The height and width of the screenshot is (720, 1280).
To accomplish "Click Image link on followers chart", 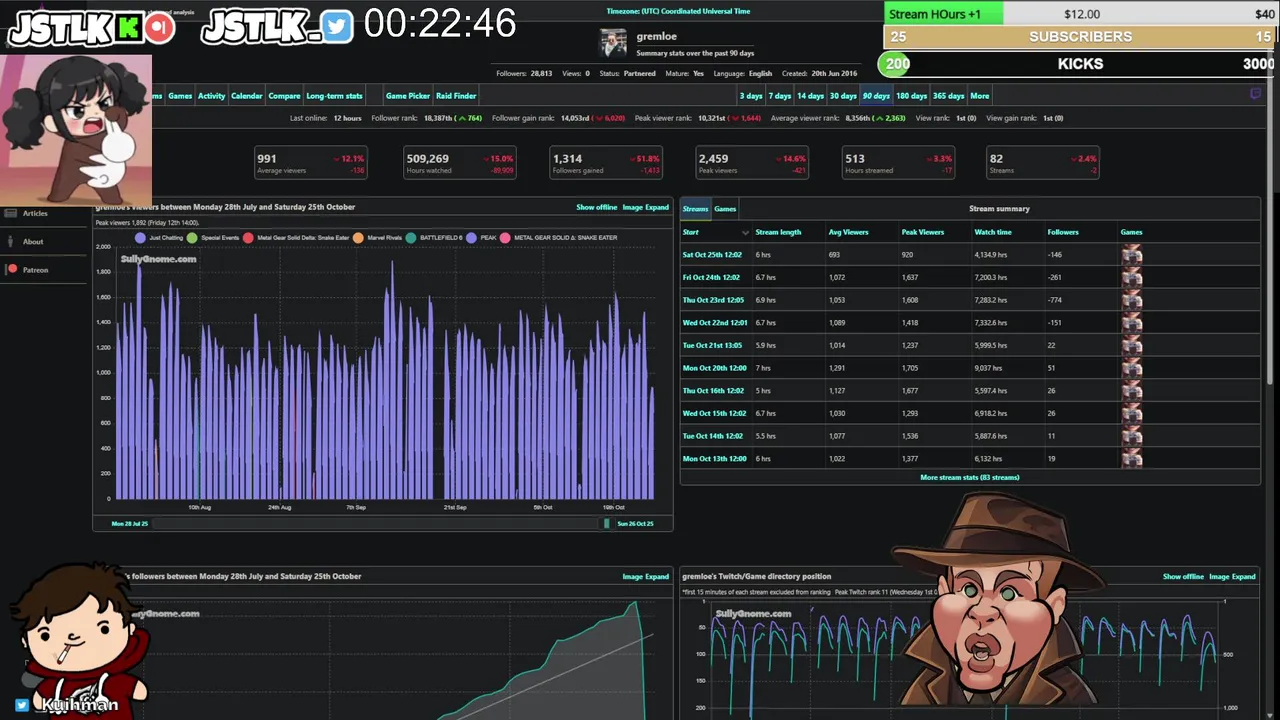I will coord(632,576).
